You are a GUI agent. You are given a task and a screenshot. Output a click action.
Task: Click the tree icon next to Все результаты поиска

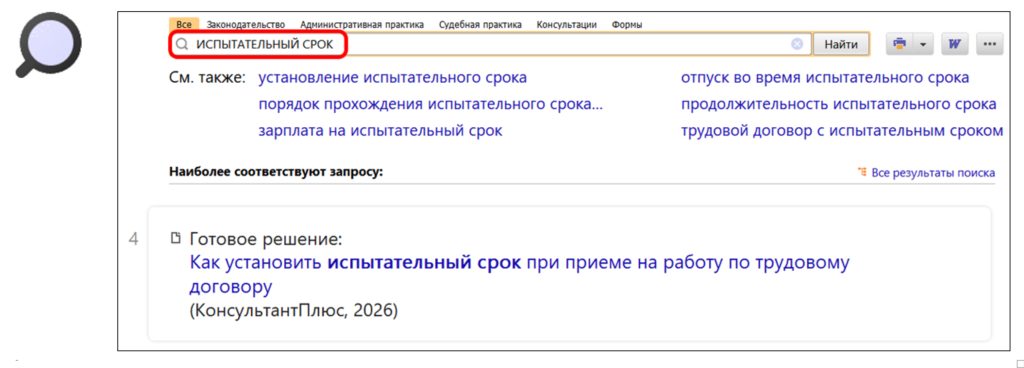[x=862, y=172]
